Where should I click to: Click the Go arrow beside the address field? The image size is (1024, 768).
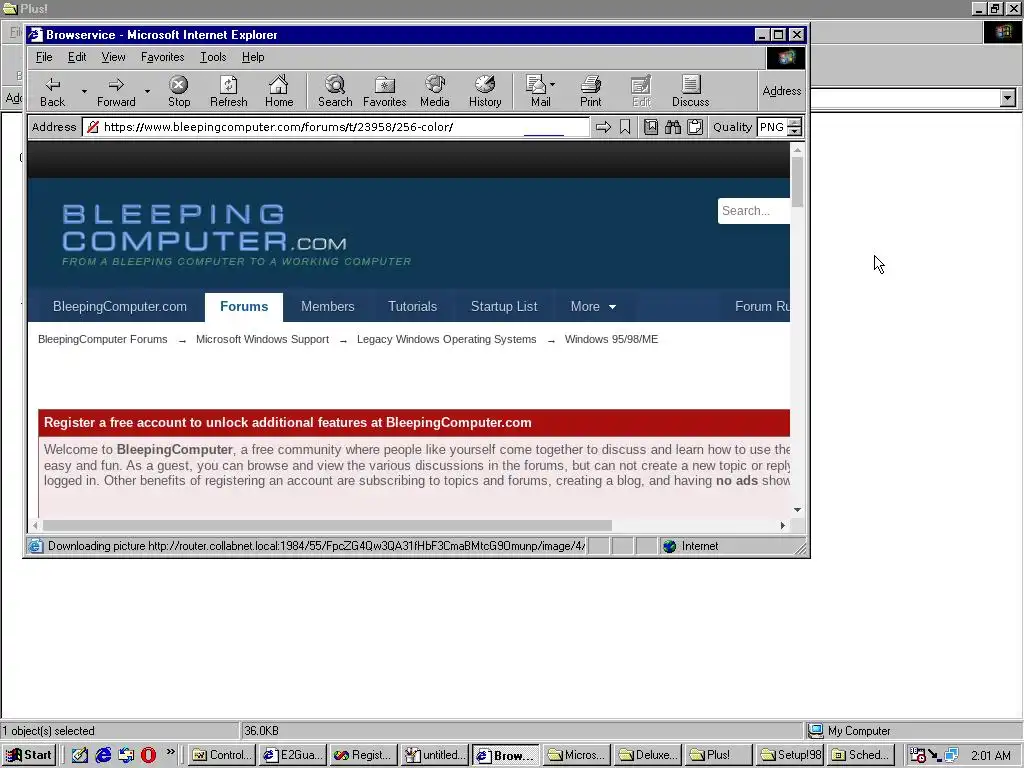(x=603, y=127)
